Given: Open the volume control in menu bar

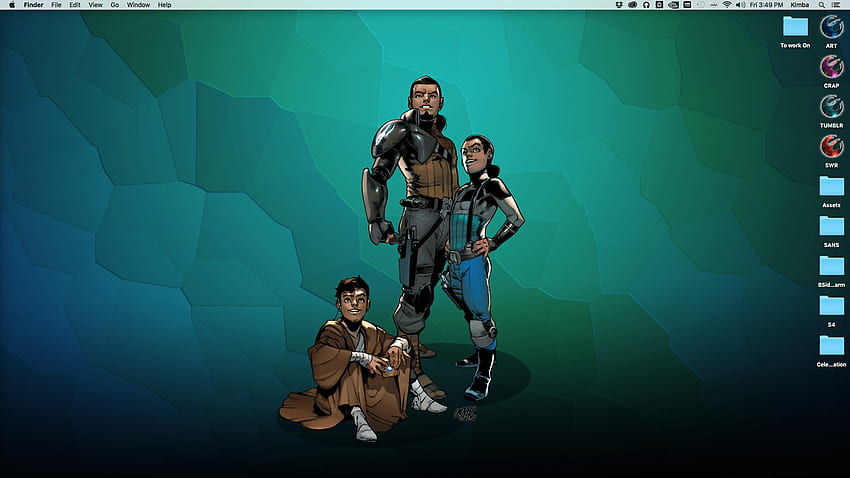Looking at the screenshot, I should [x=740, y=5].
